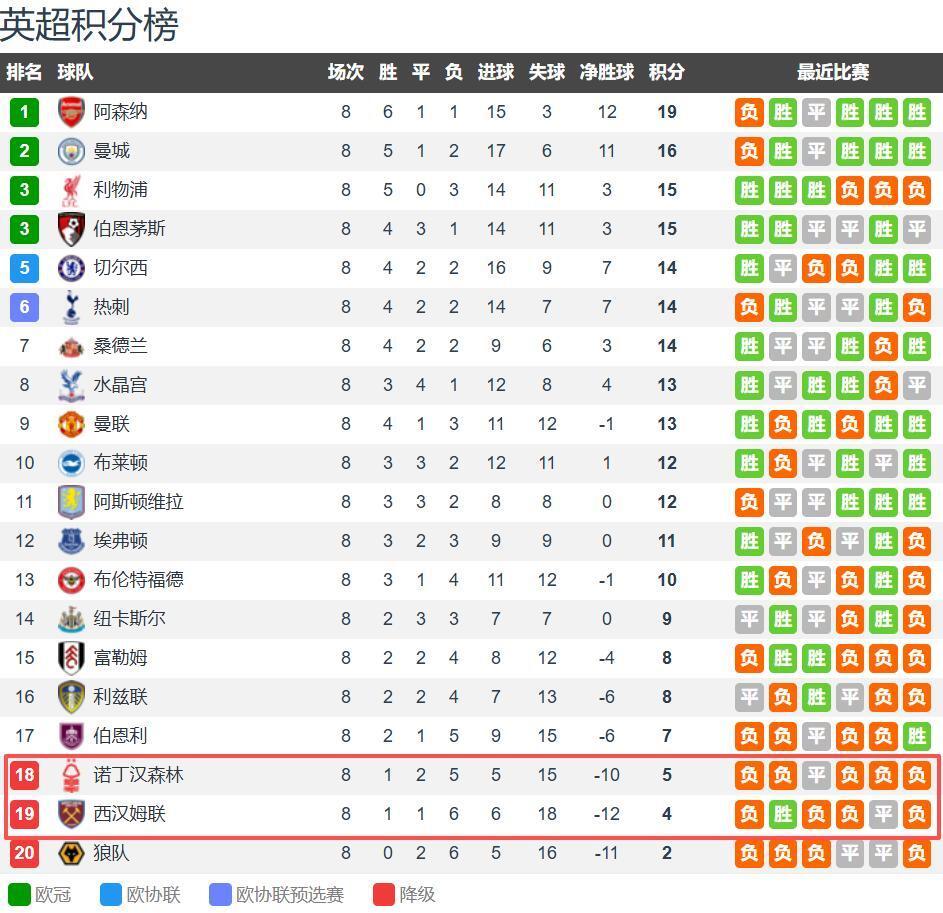Open the 诺丁汉森林 team link

[x=138, y=775]
